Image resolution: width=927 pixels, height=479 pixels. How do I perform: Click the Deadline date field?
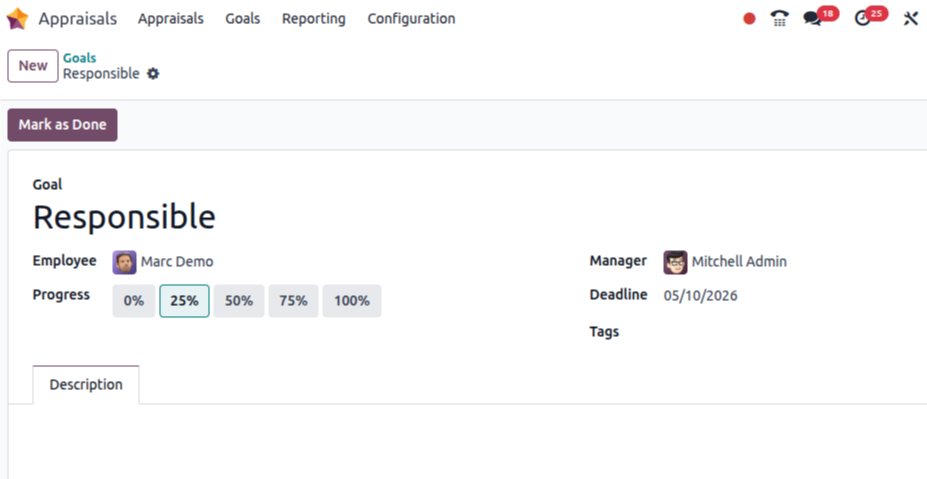tap(700, 296)
